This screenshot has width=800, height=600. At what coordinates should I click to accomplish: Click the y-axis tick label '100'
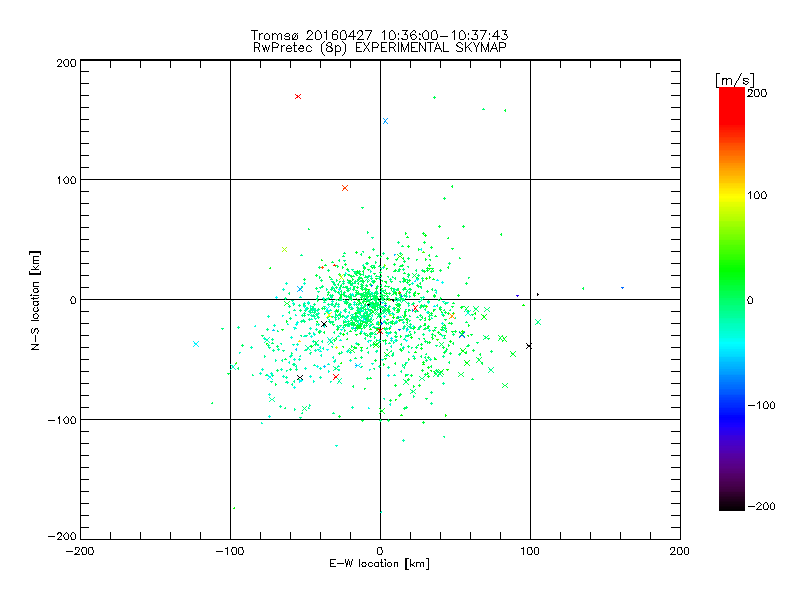tap(66, 181)
